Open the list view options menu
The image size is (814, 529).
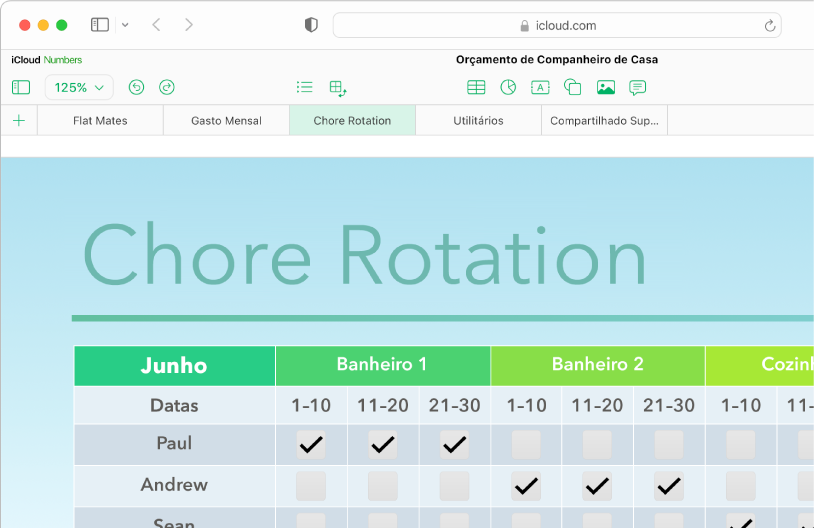305,88
